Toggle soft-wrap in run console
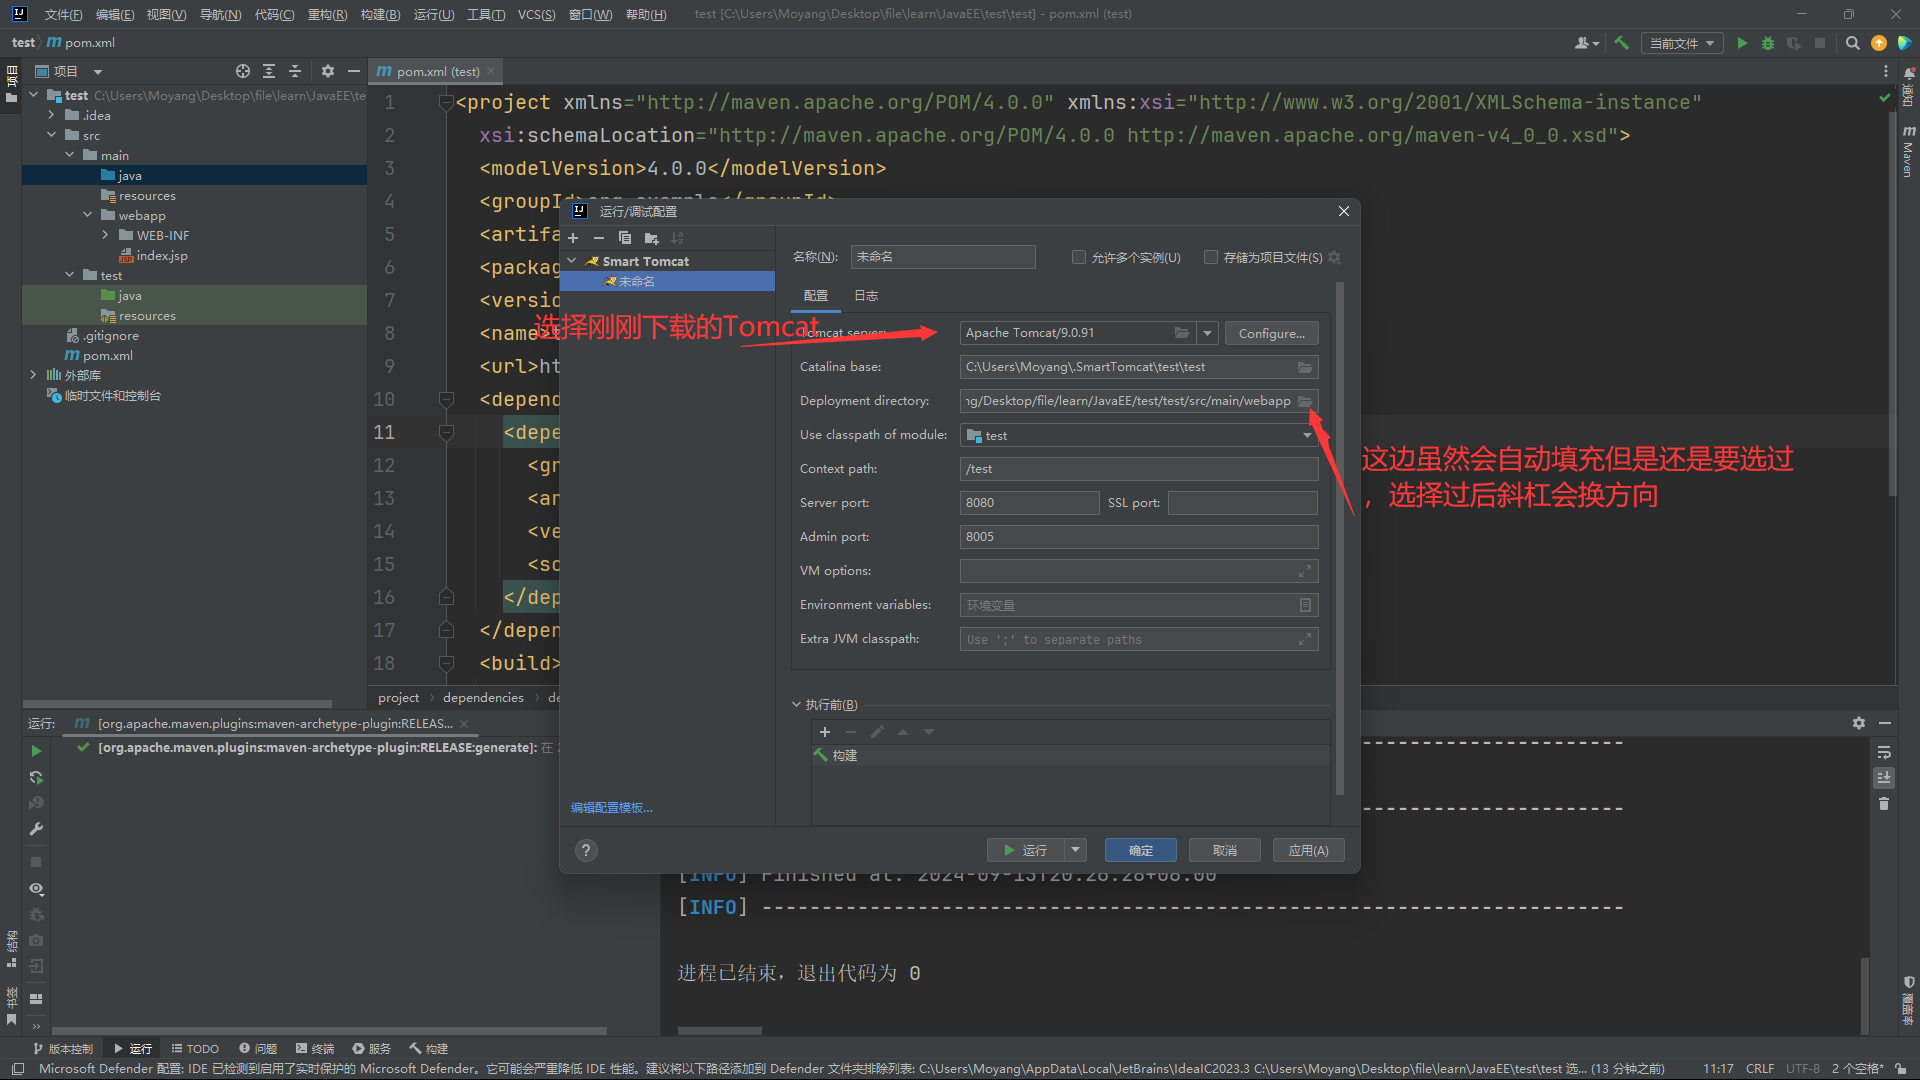Viewport: 1920px width, 1080px height. click(1884, 752)
